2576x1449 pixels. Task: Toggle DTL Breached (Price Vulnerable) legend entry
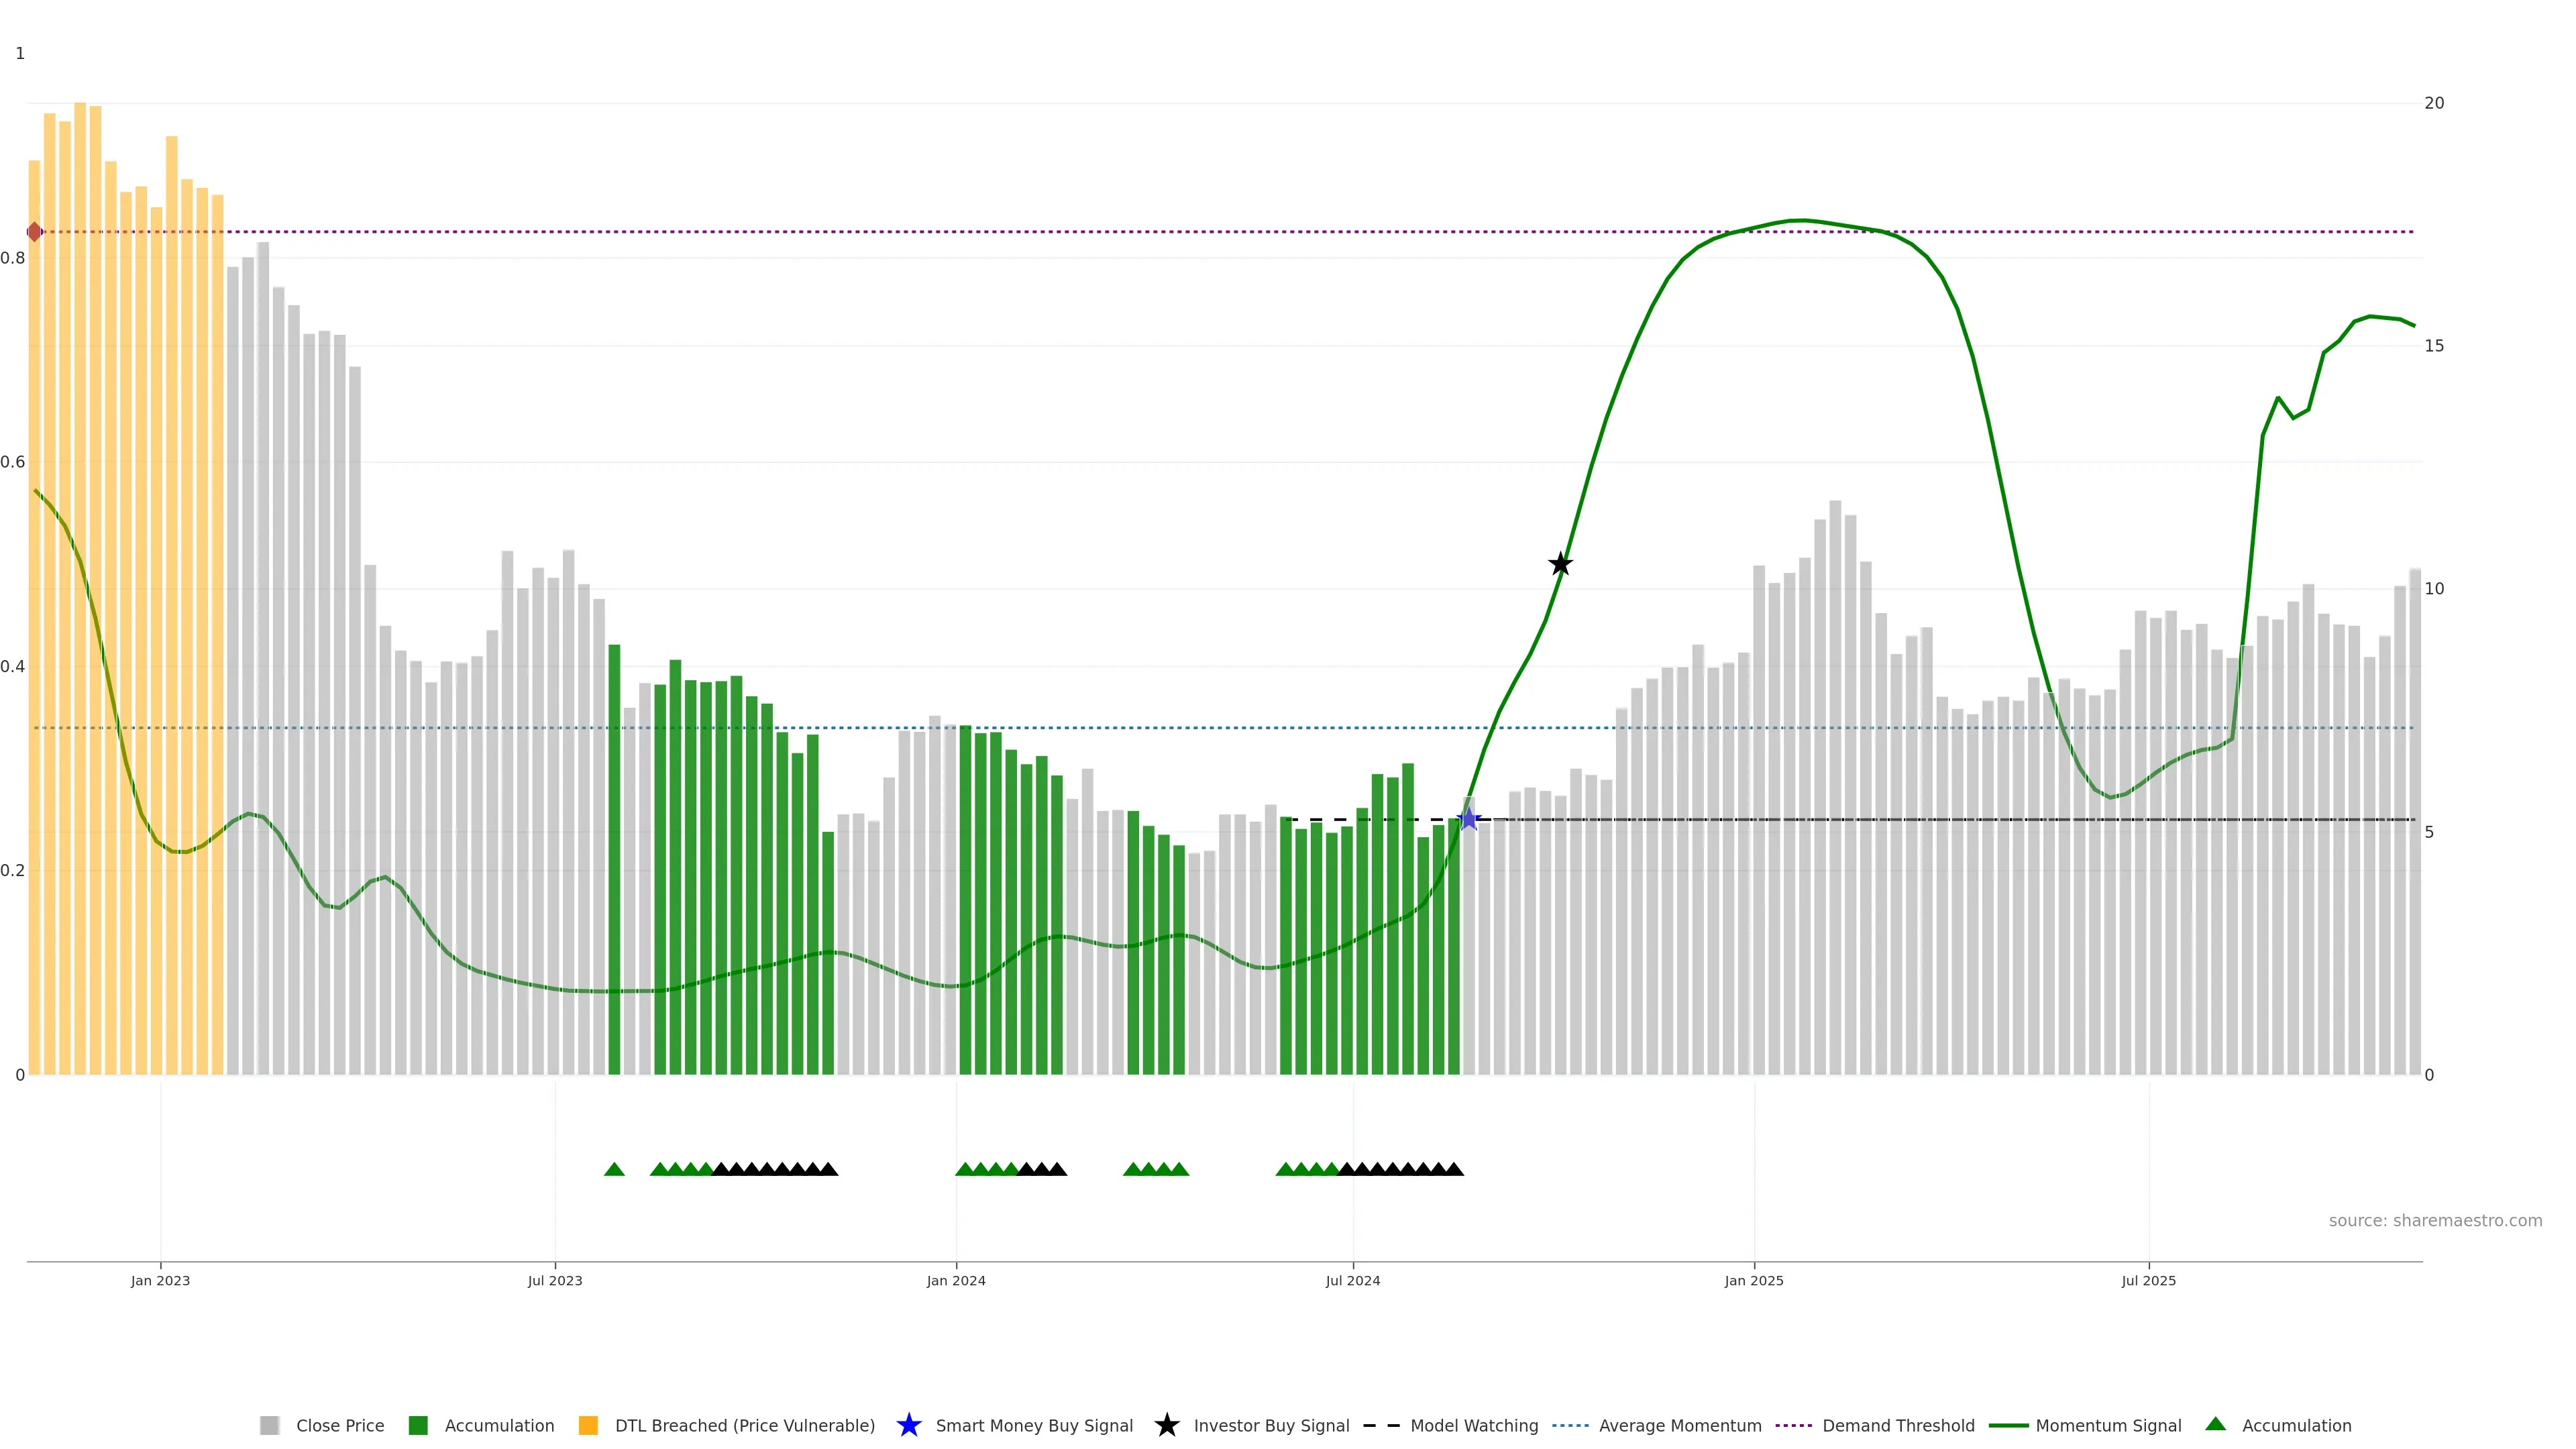tap(744, 1425)
